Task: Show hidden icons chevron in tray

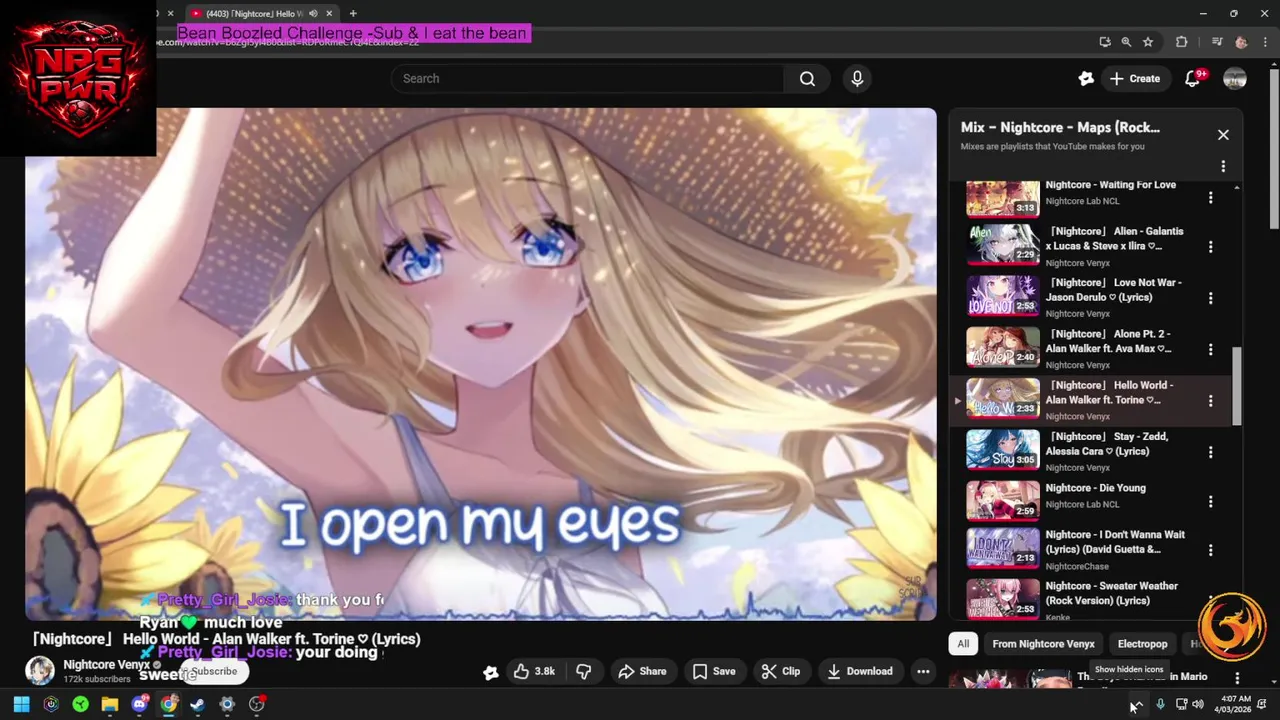Action: click(x=1137, y=705)
